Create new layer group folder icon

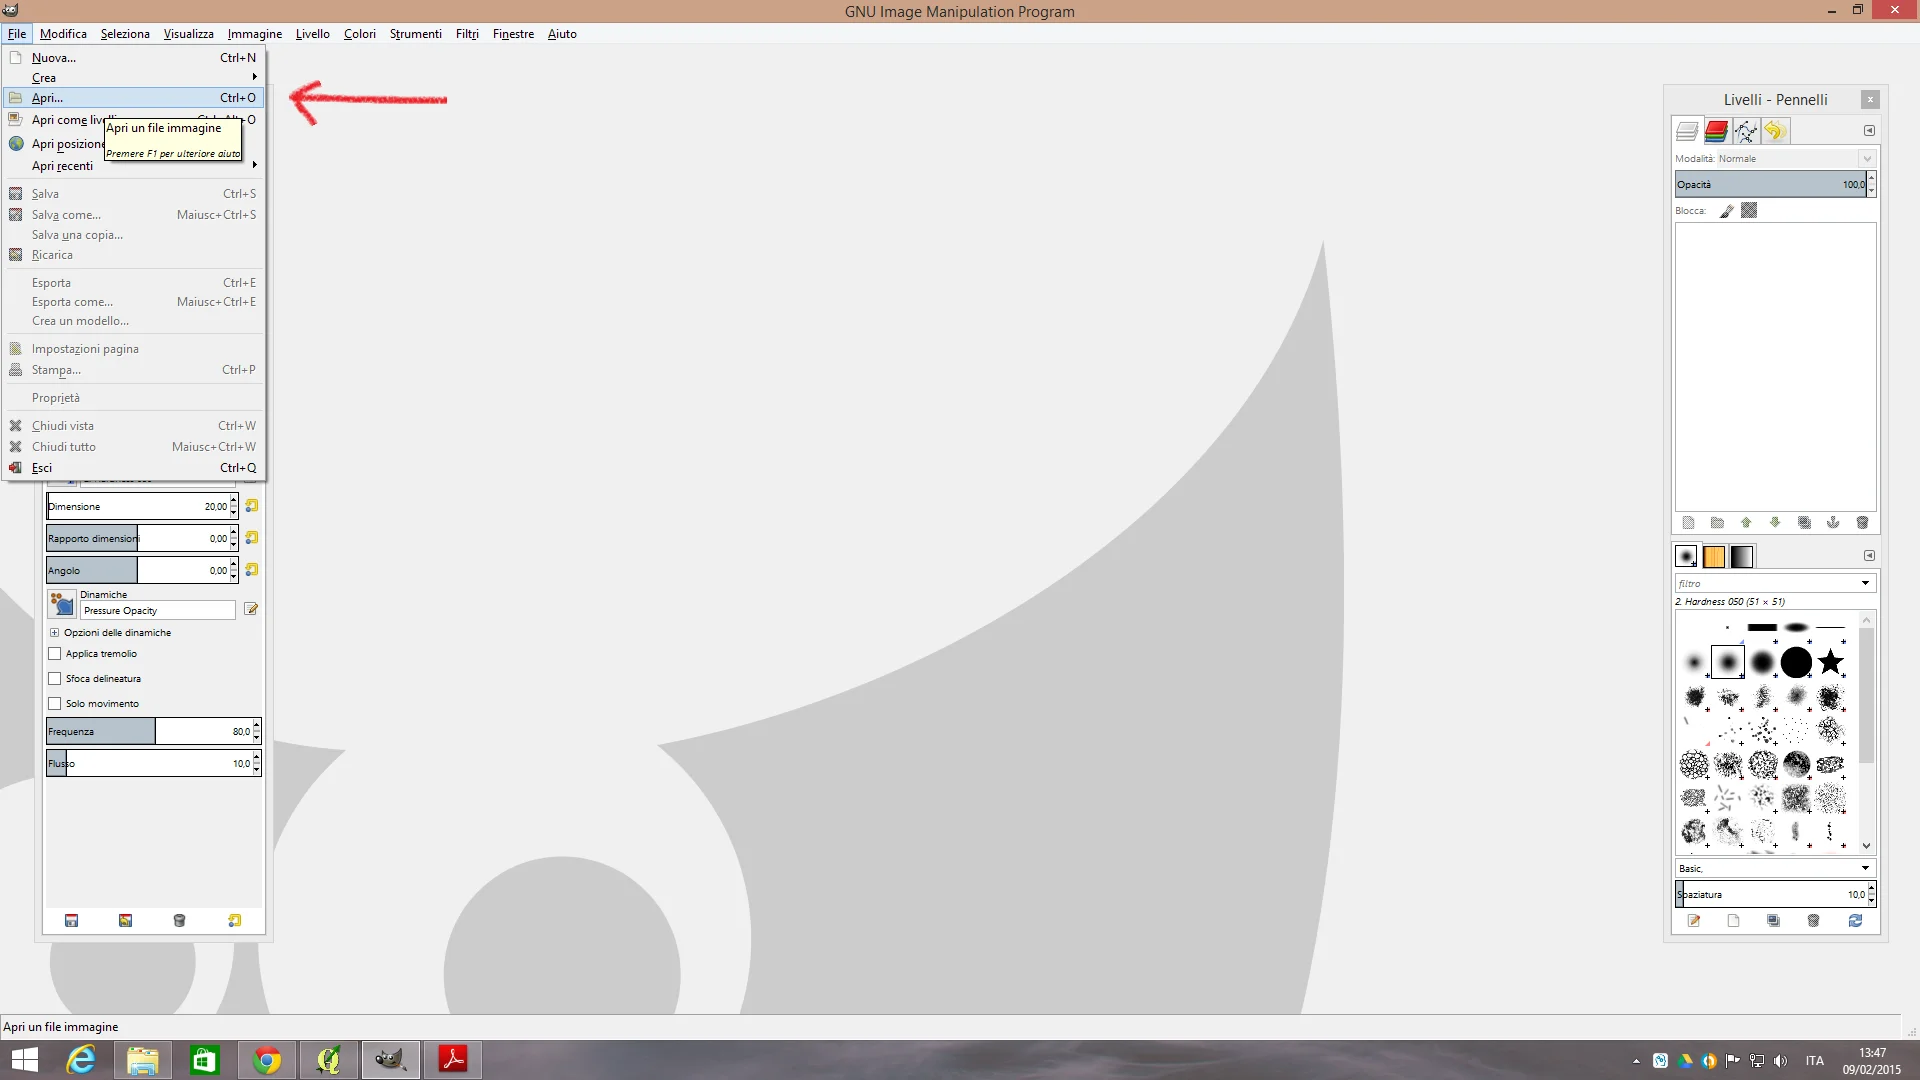1717,523
